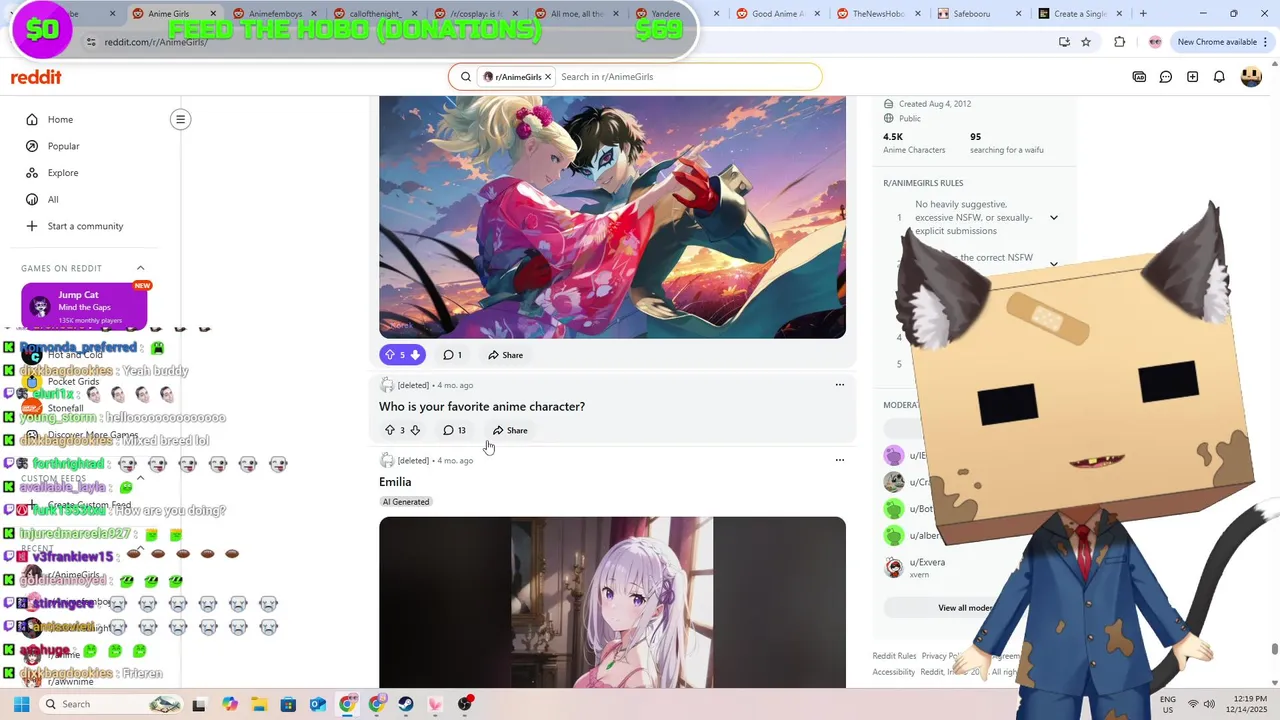Upvote the Persona kimono artwork post

(390, 355)
